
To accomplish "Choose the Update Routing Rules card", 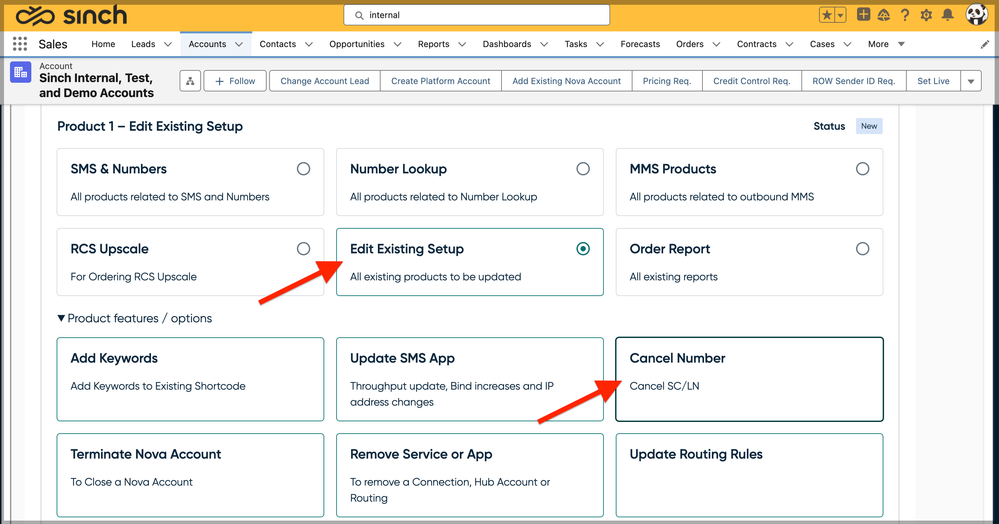I will (749, 475).
